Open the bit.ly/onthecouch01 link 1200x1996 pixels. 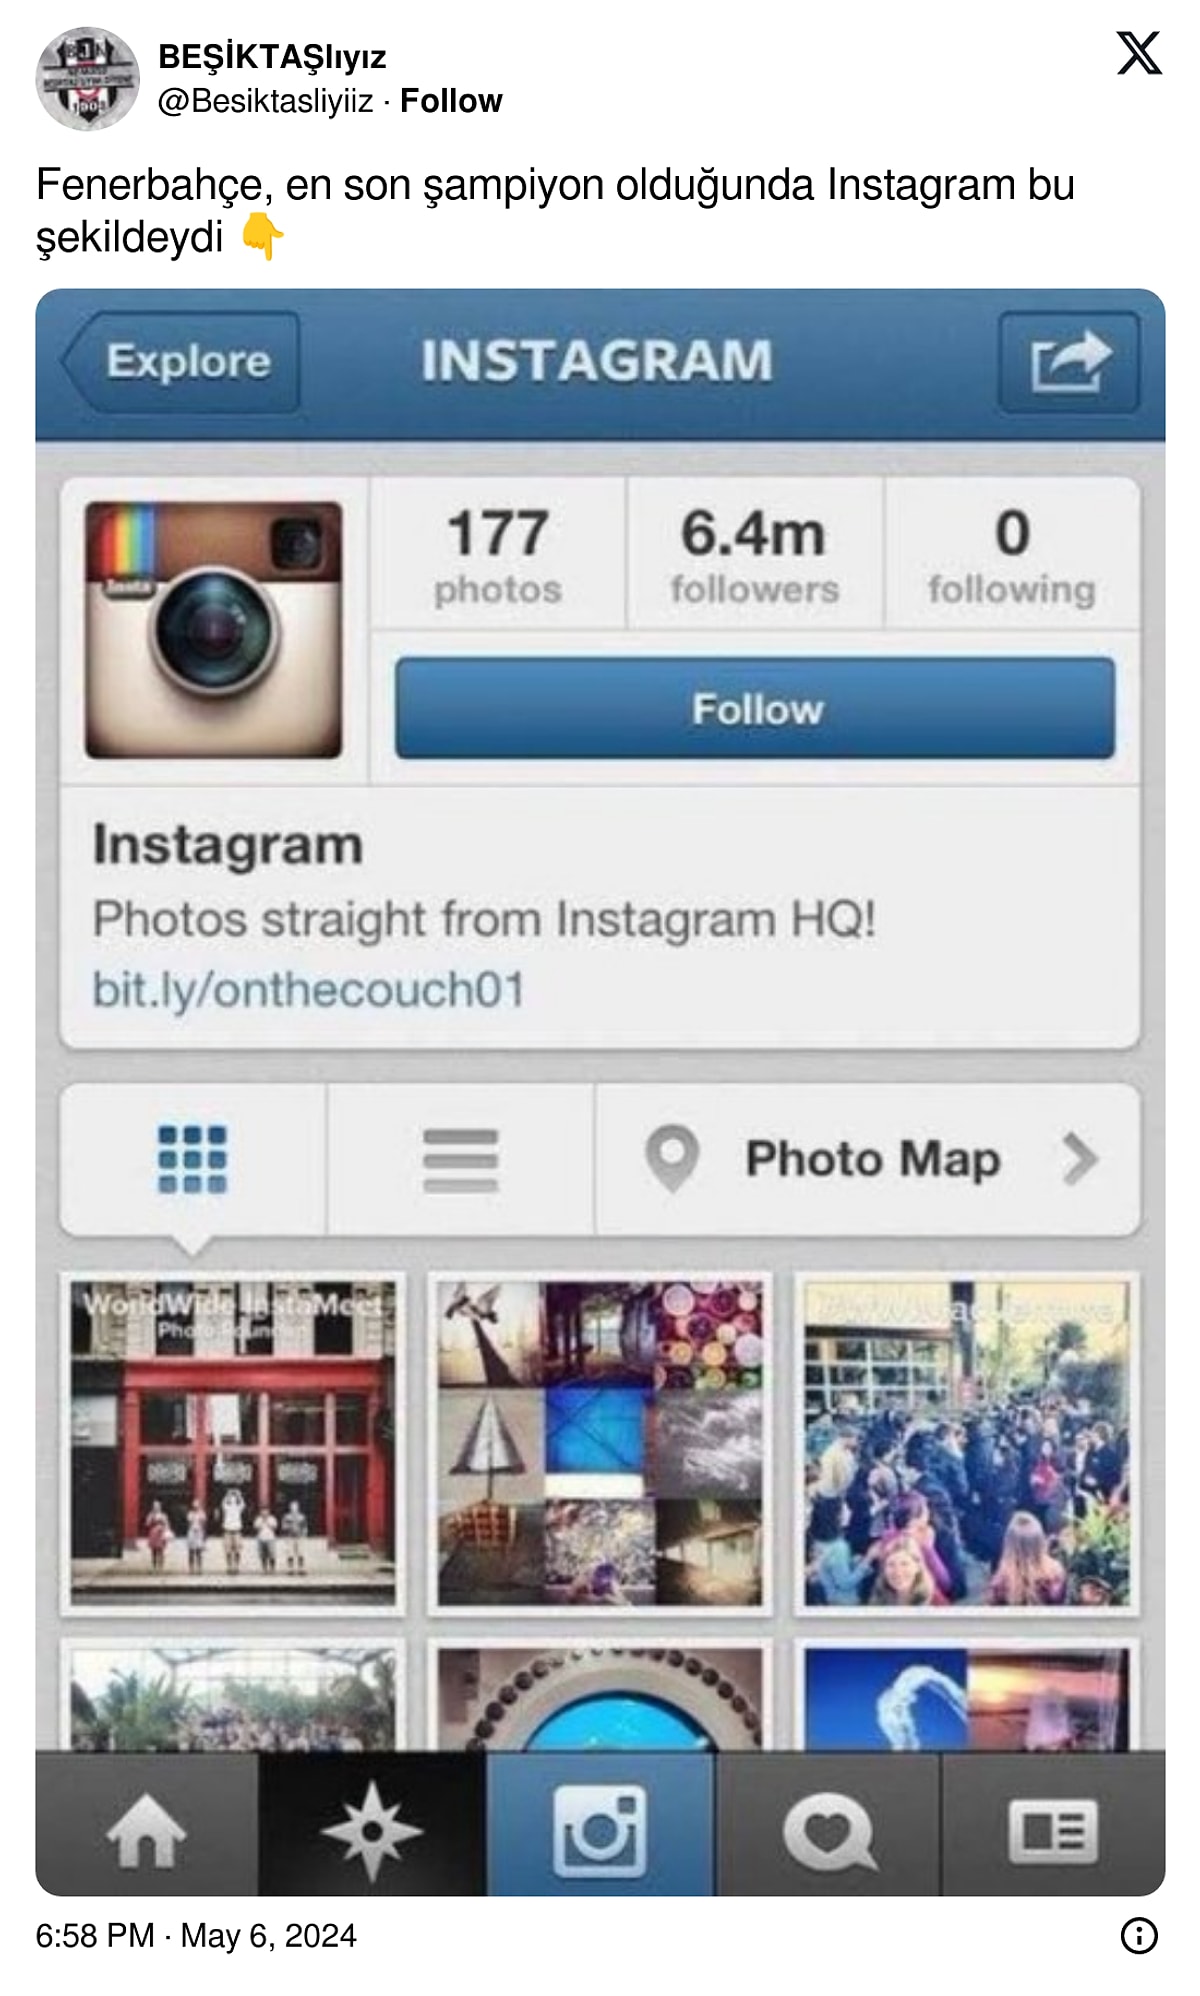(x=308, y=989)
